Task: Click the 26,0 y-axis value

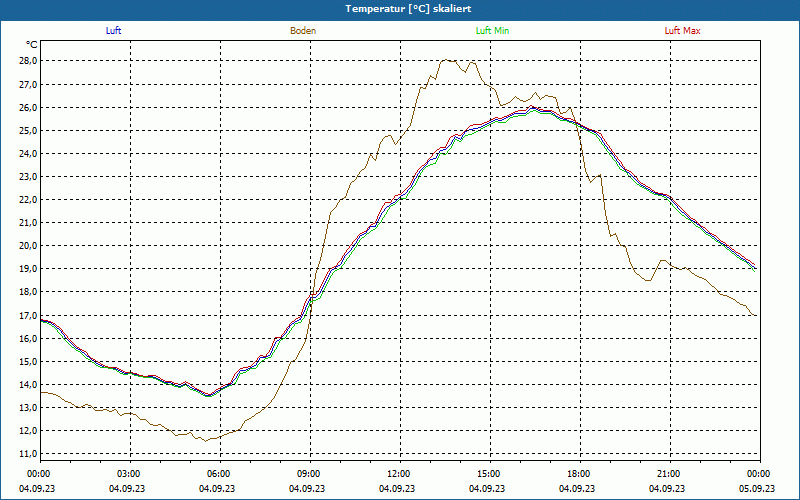Action: click(x=29, y=107)
